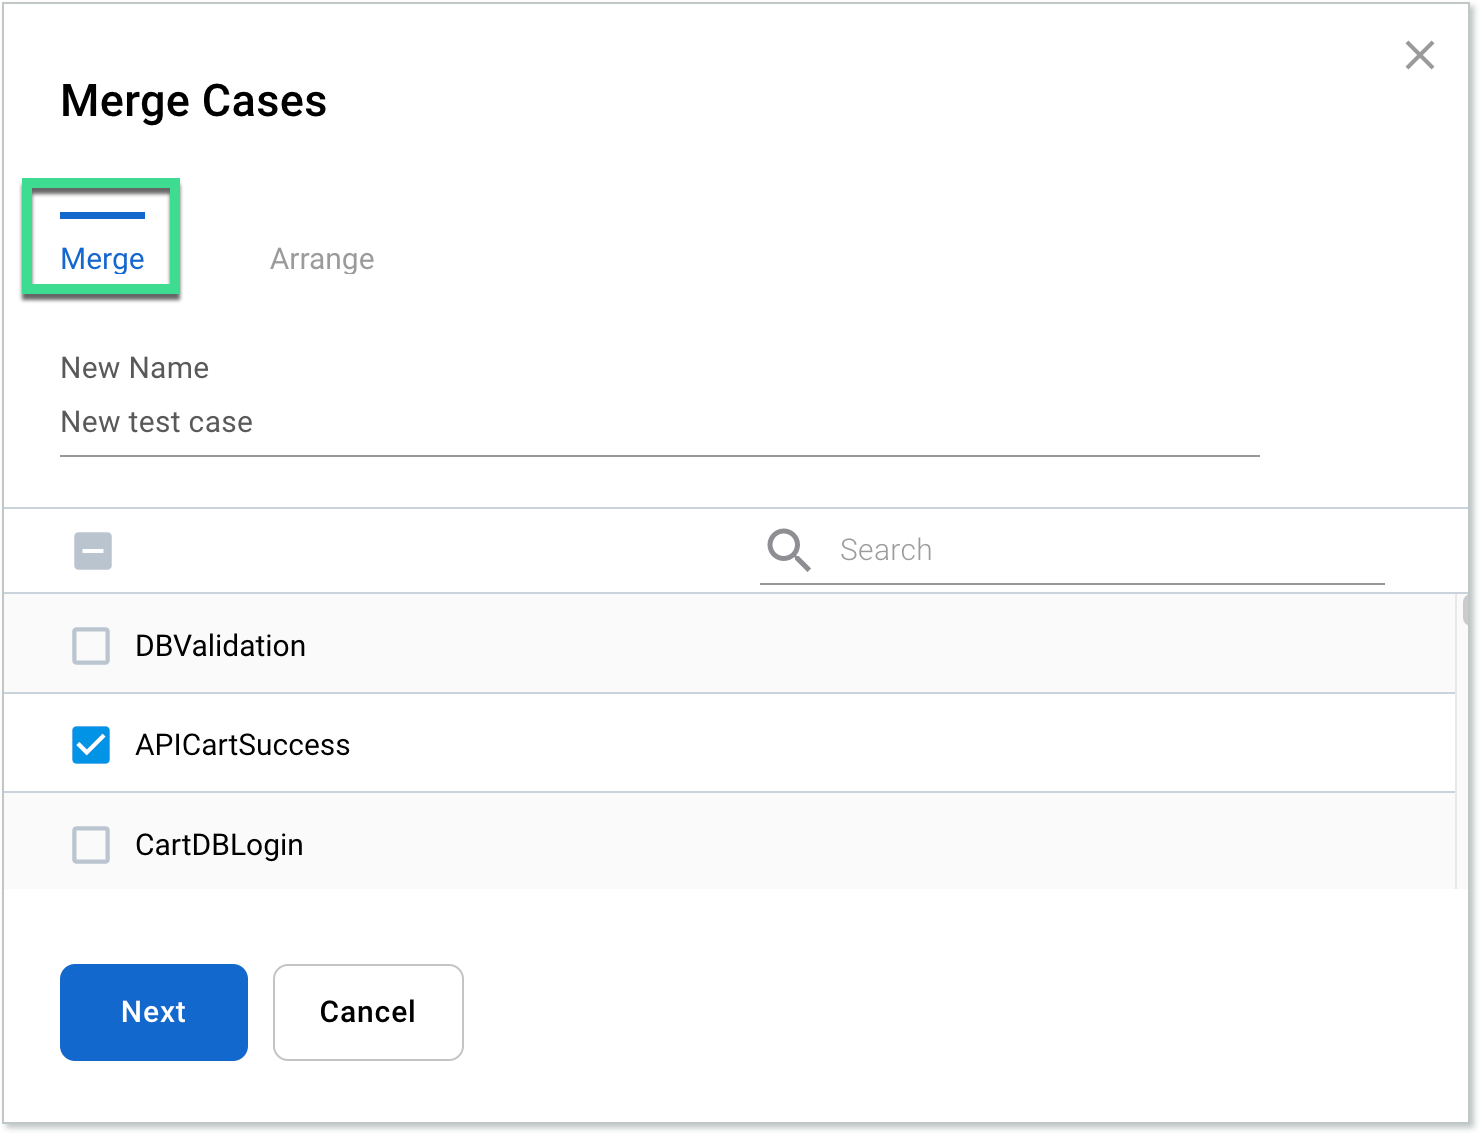Click the CartDBLogin list entry
This screenshot has width=1480, height=1134.
[x=400, y=845]
